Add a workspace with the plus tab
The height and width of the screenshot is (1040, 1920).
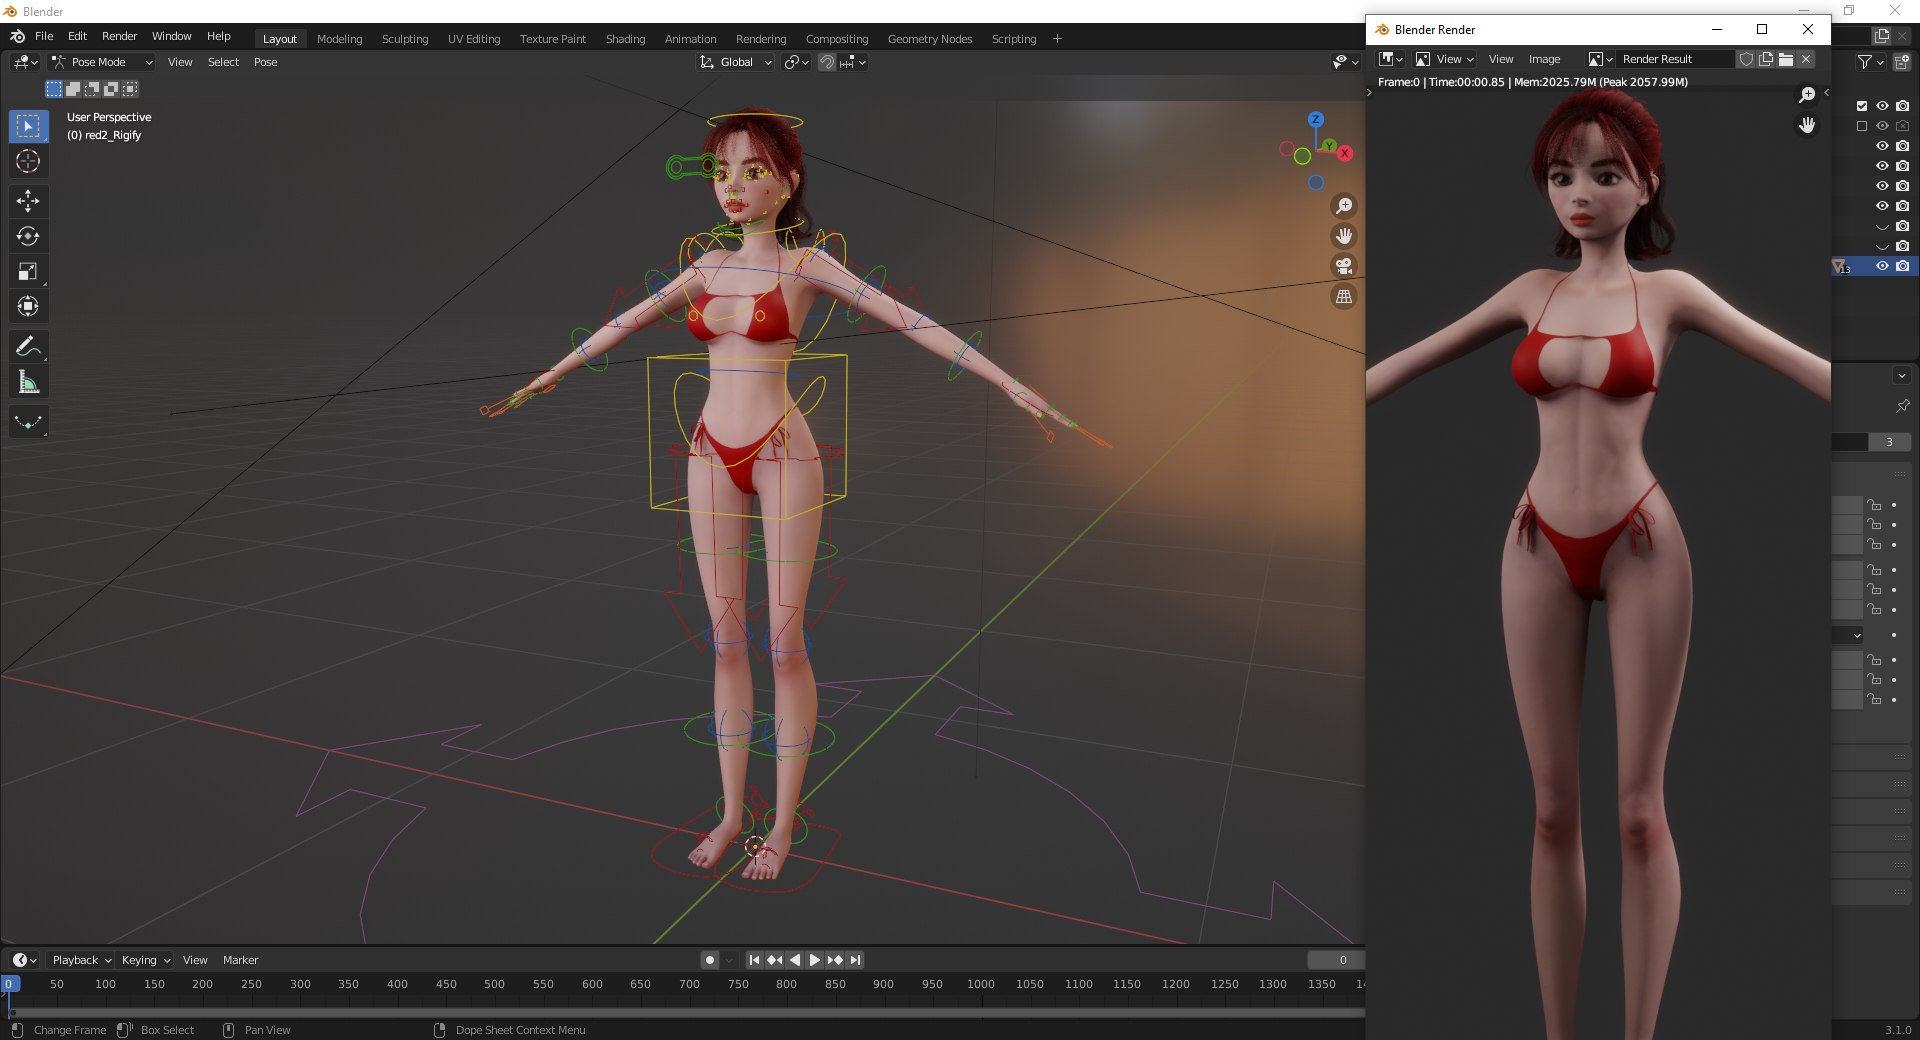pyautogui.click(x=1057, y=39)
